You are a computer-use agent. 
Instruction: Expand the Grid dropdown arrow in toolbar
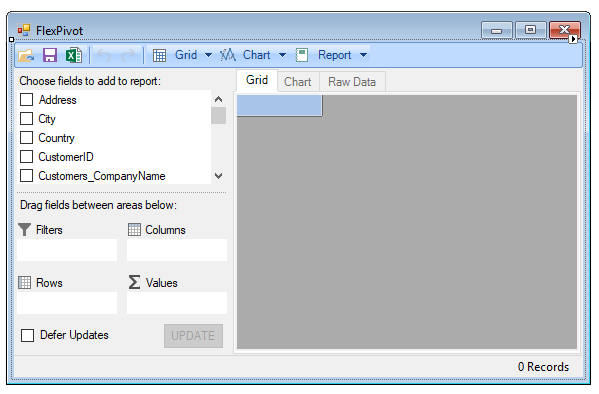click(208, 55)
